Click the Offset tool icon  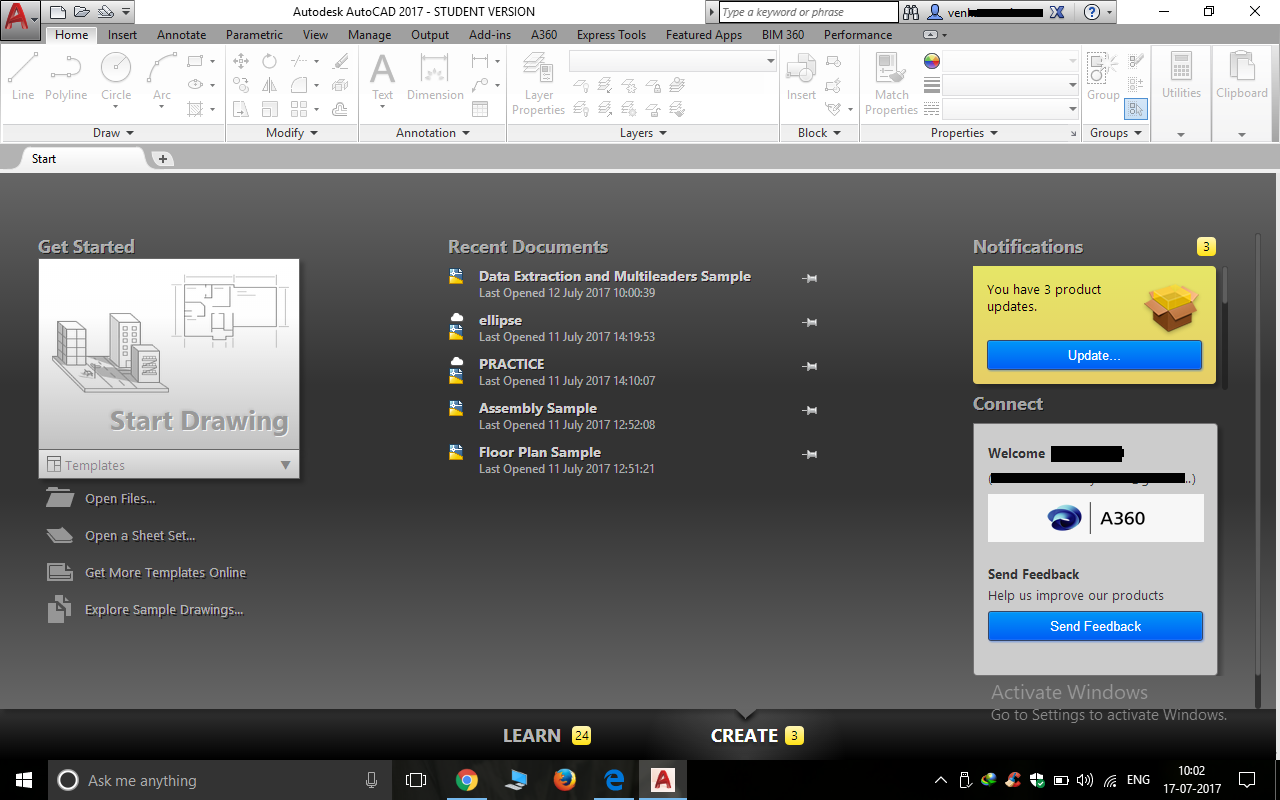pos(341,109)
